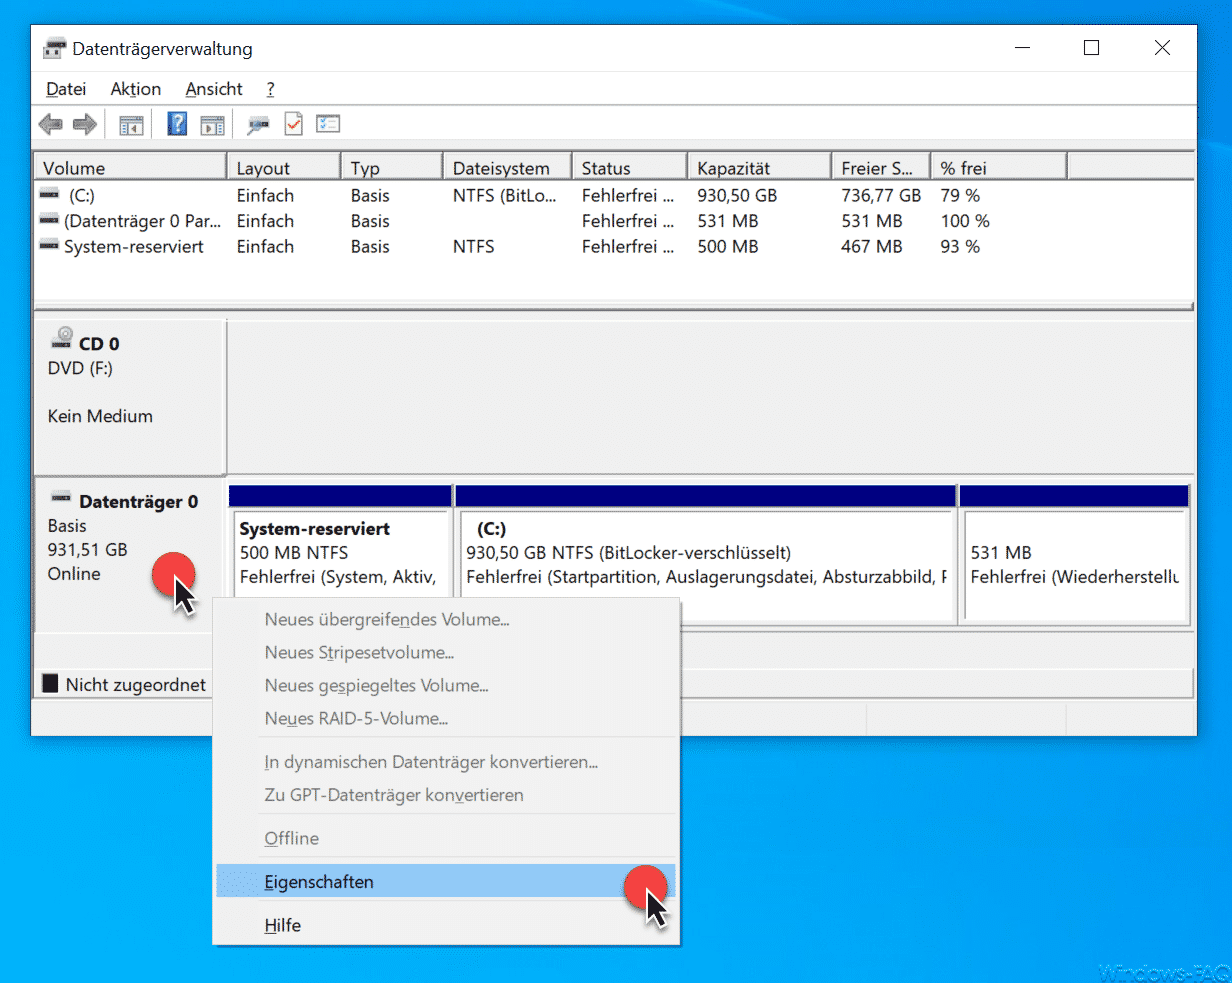Image resolution: width=1232 pixels, height=983 pixels.
Task: Minimize the Datenträgerverwaltung window
Action: (1022, 48)
